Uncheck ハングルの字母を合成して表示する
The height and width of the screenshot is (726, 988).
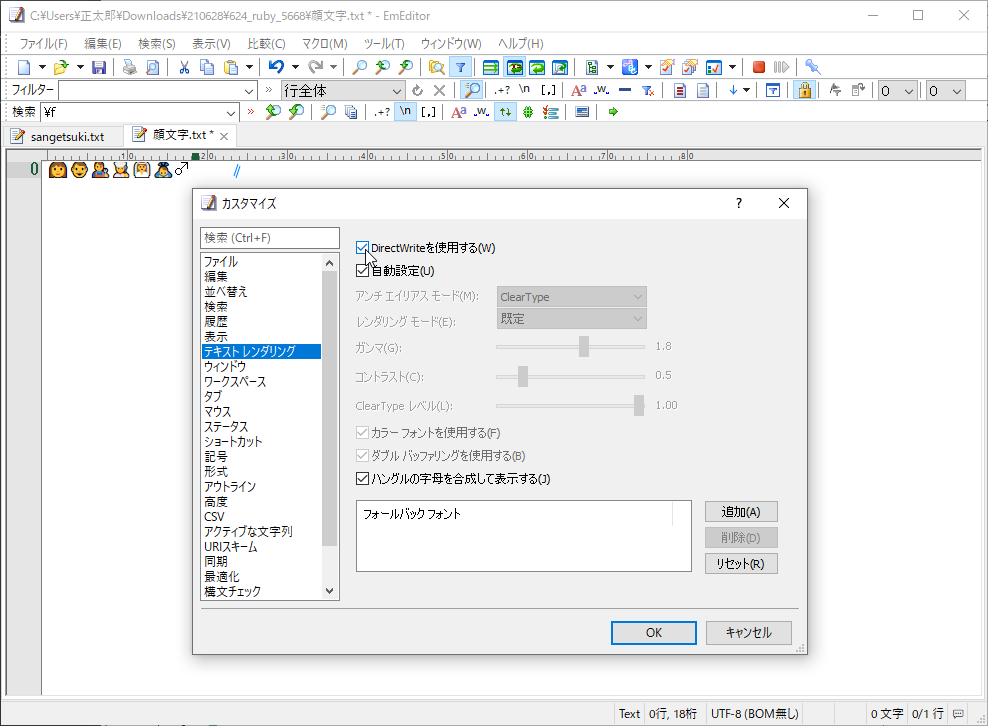[362, 478]
